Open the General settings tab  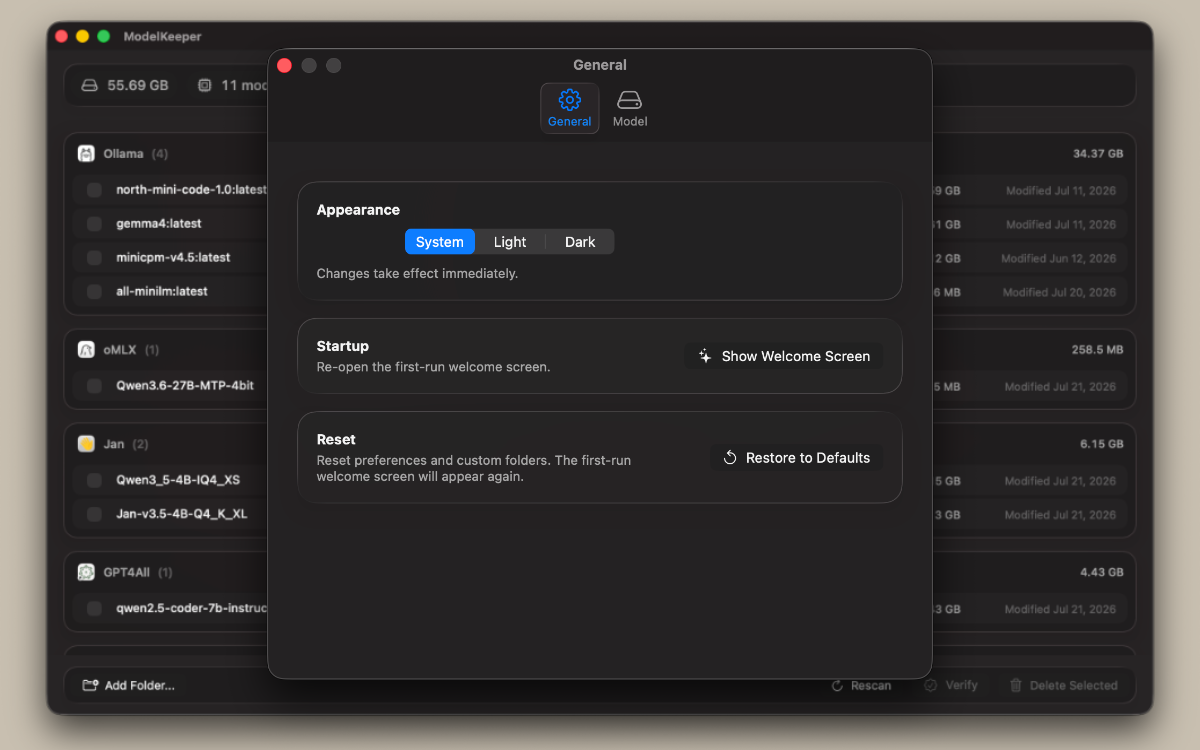570,108
